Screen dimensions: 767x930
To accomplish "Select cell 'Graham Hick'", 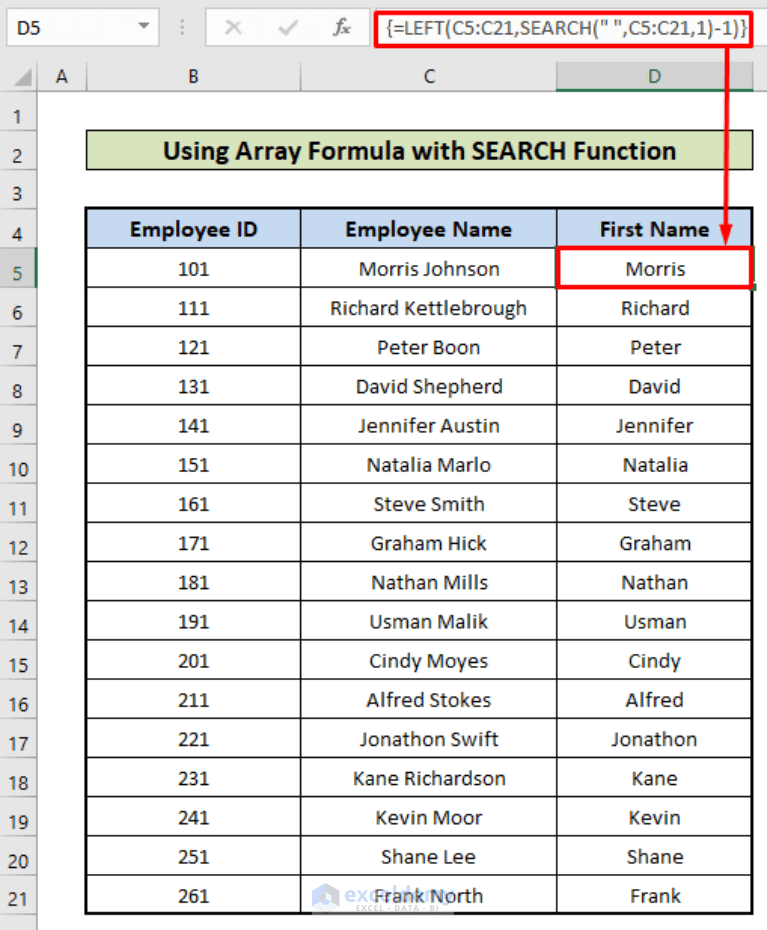I will point(428,543).
